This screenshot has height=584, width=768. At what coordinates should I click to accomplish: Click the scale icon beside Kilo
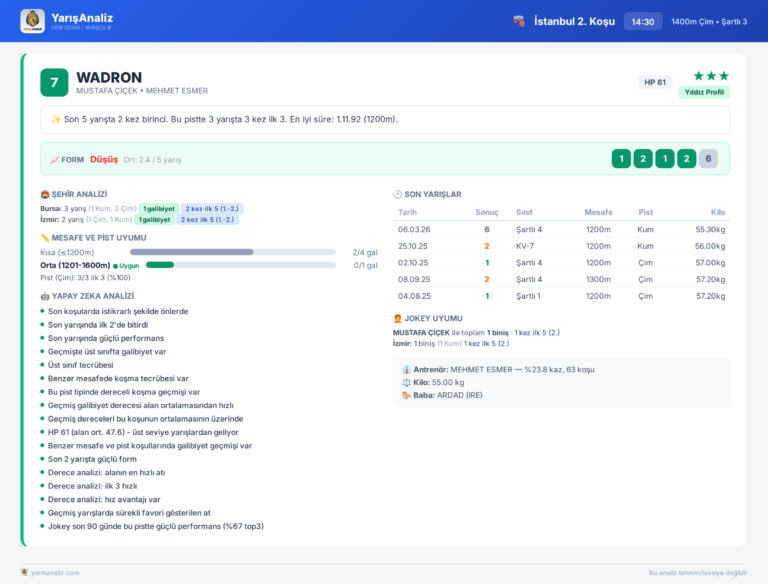point(406,382)
